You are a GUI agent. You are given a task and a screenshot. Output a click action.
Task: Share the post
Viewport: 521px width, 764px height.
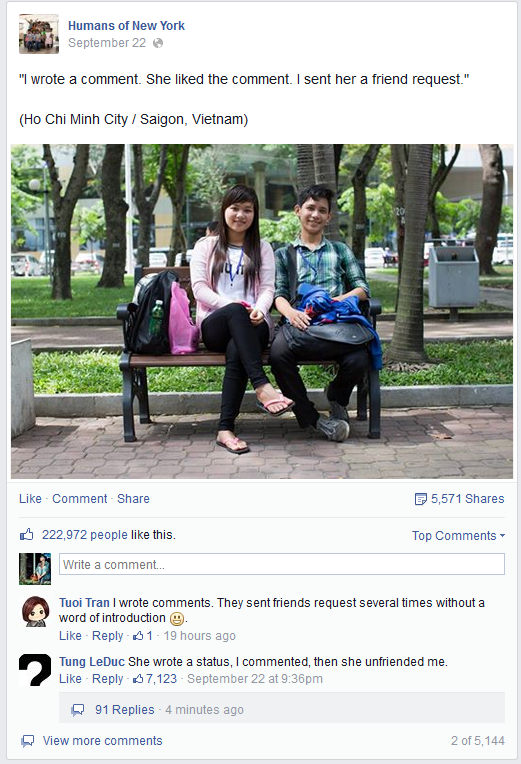tap(133, 498)
